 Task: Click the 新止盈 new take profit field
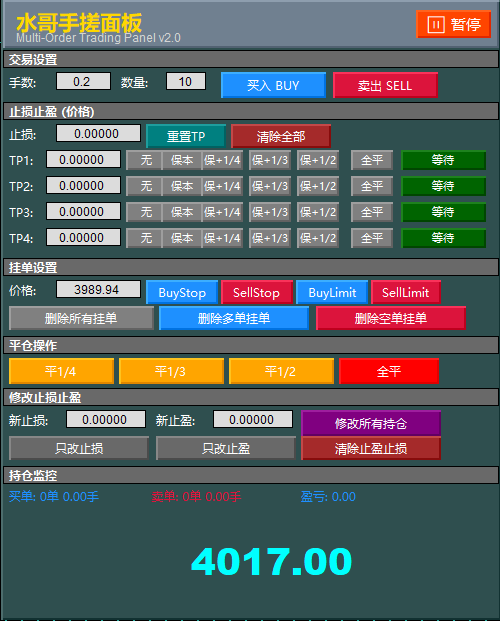point(253,419)
